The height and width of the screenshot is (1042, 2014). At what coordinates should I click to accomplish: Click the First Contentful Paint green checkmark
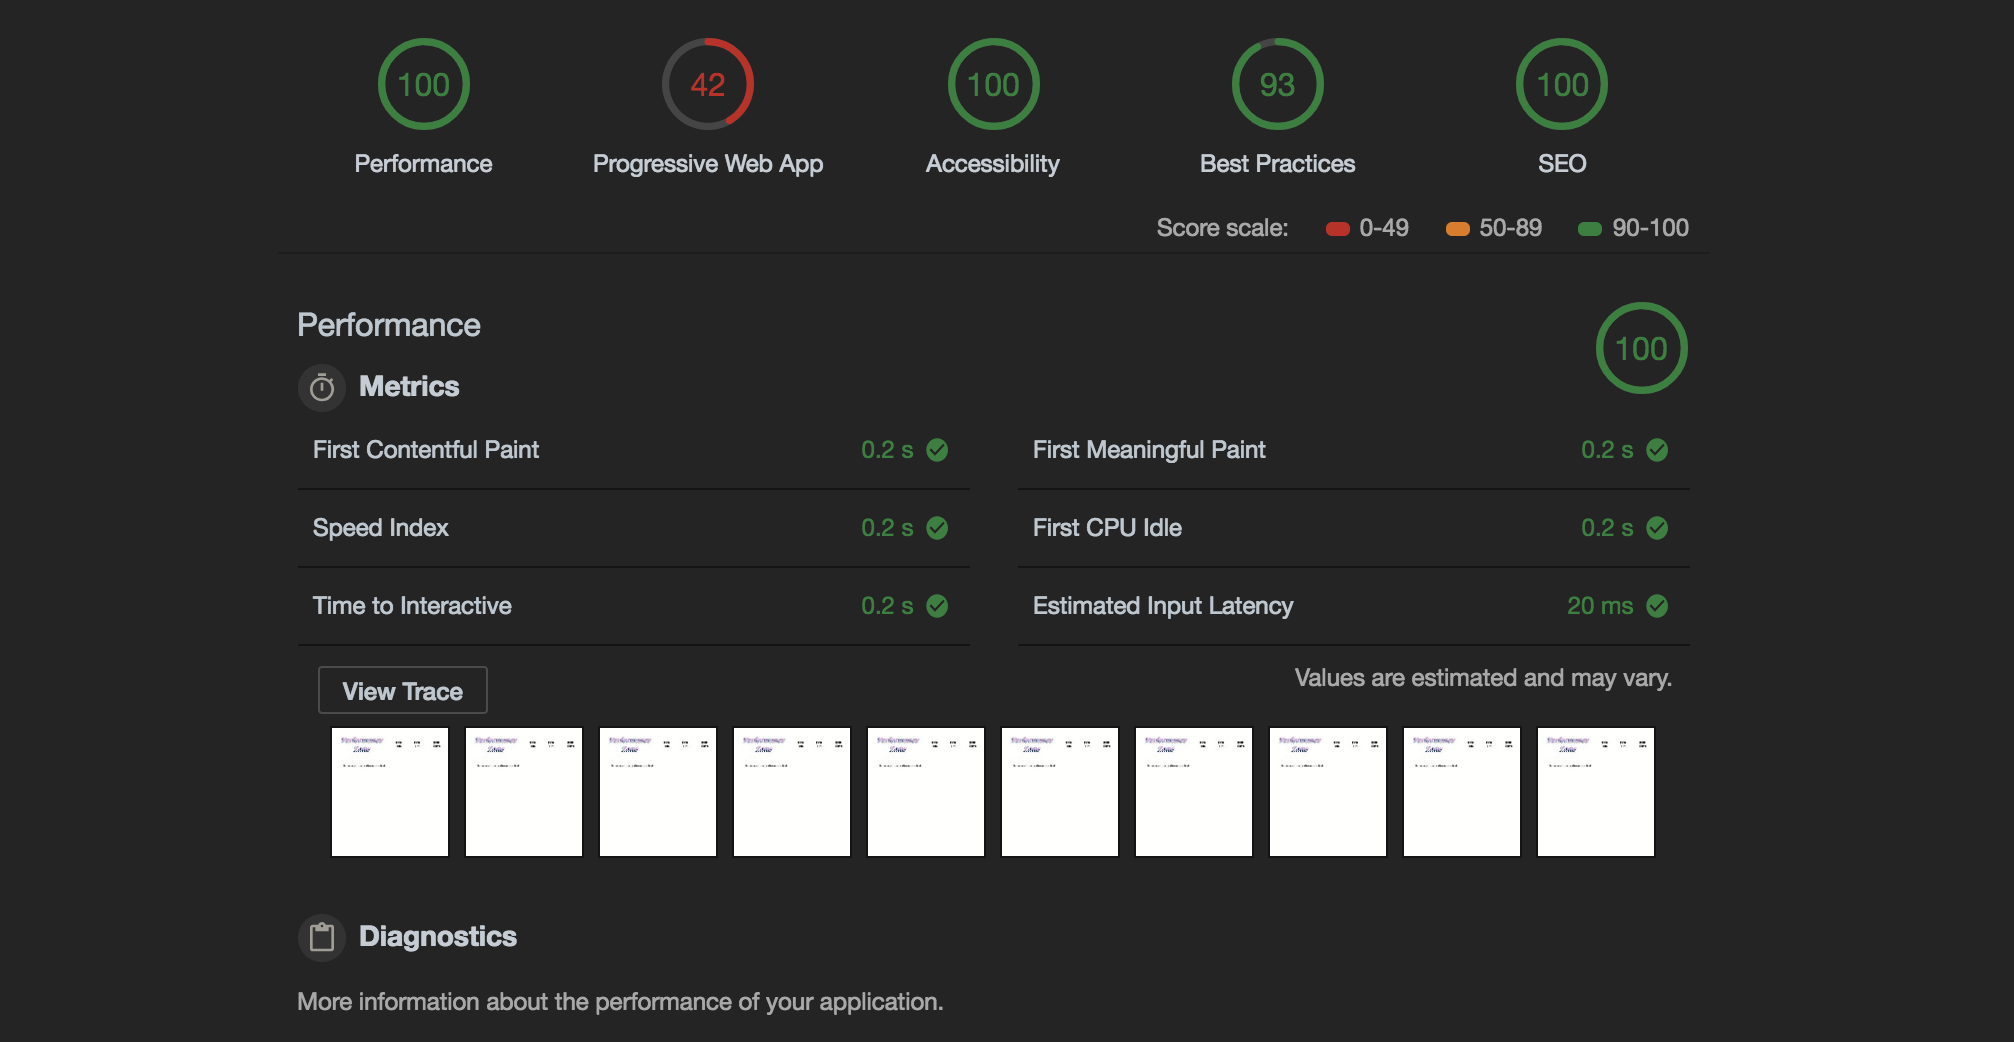(x=937, y=450)
